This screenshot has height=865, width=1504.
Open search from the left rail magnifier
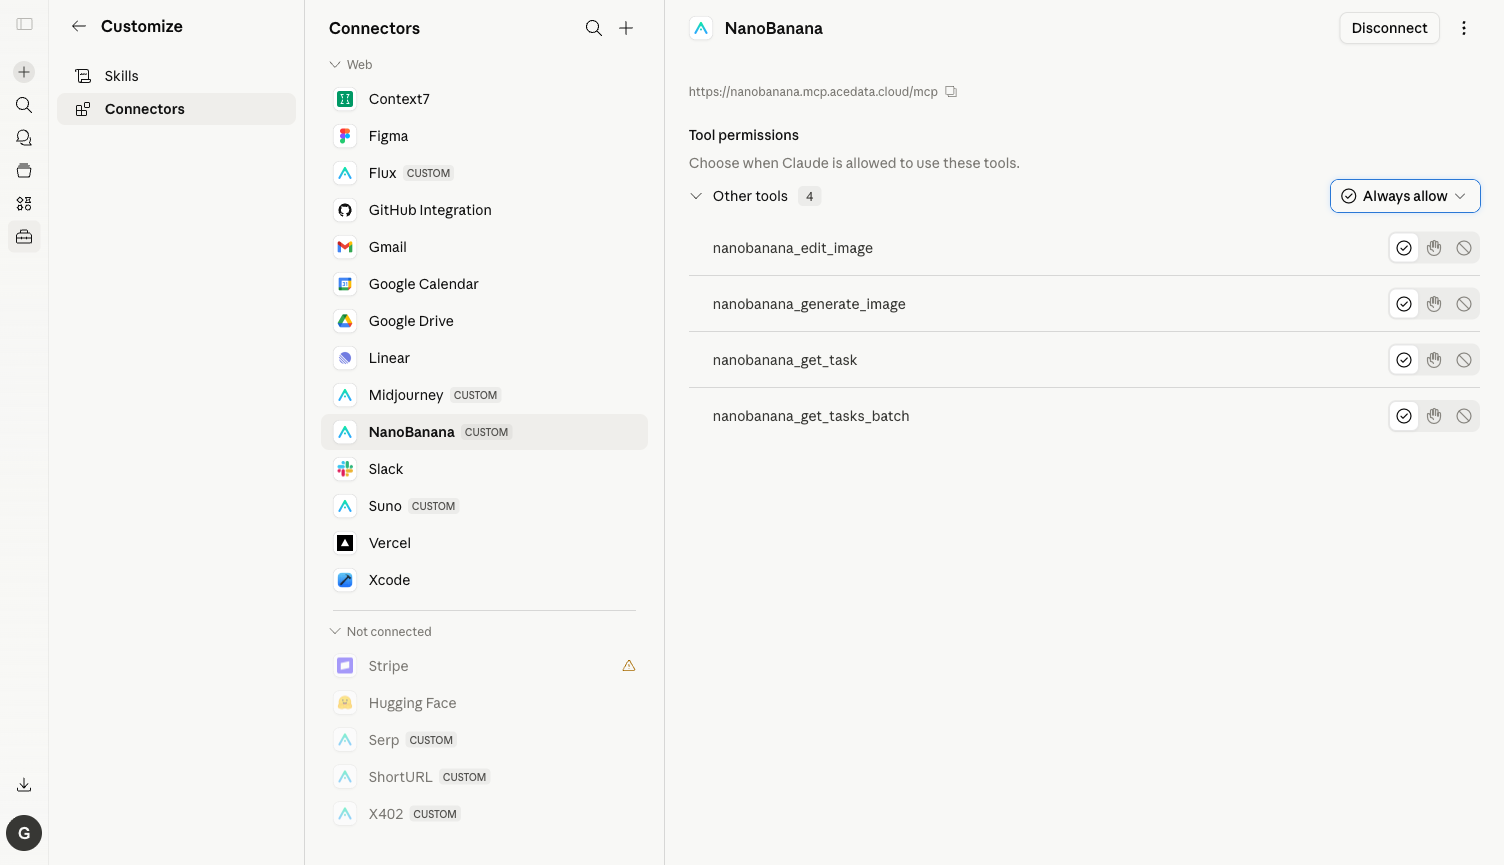tap(24, 105)
